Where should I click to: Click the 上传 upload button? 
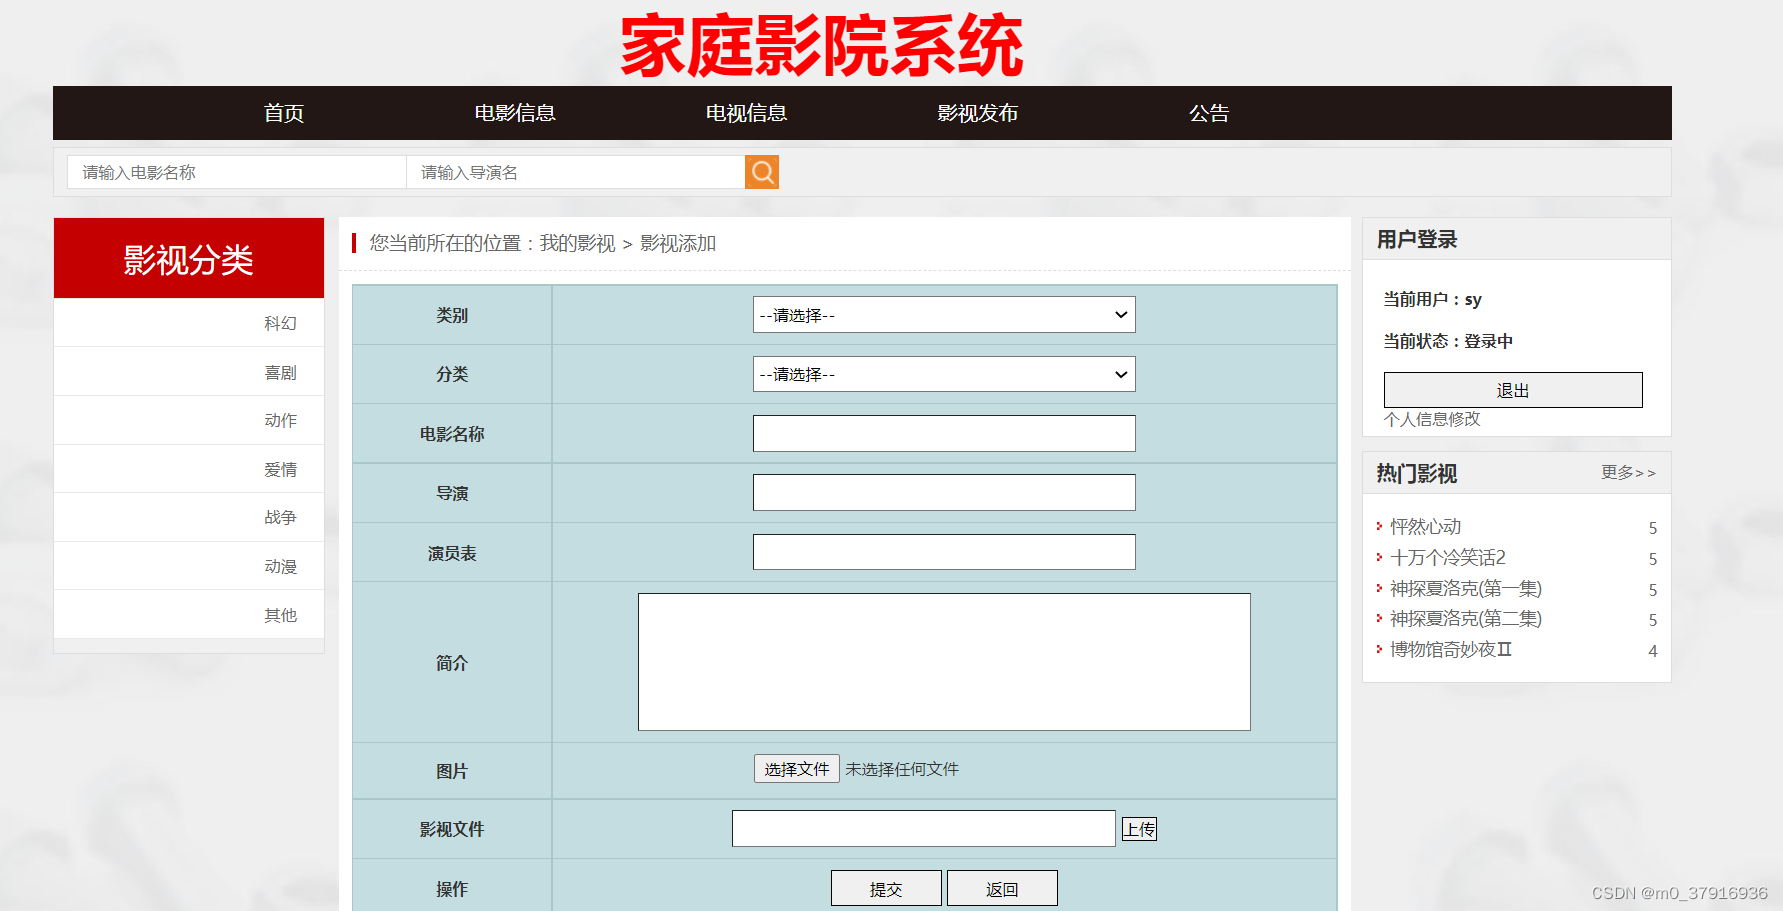pos(1139,828)
